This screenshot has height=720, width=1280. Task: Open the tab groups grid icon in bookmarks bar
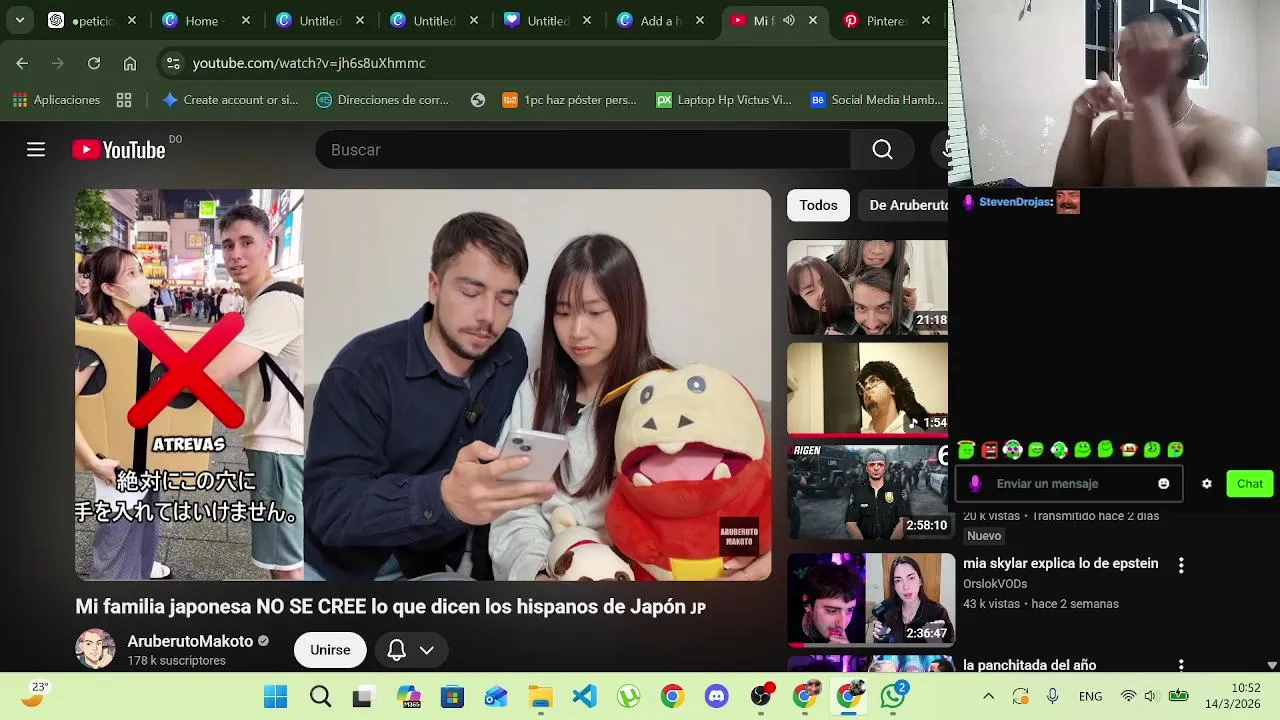click(124, 100)
